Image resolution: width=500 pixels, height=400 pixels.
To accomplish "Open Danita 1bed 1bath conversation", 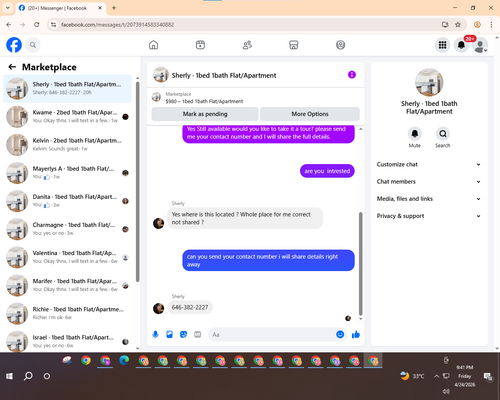I will pos(67,201).
